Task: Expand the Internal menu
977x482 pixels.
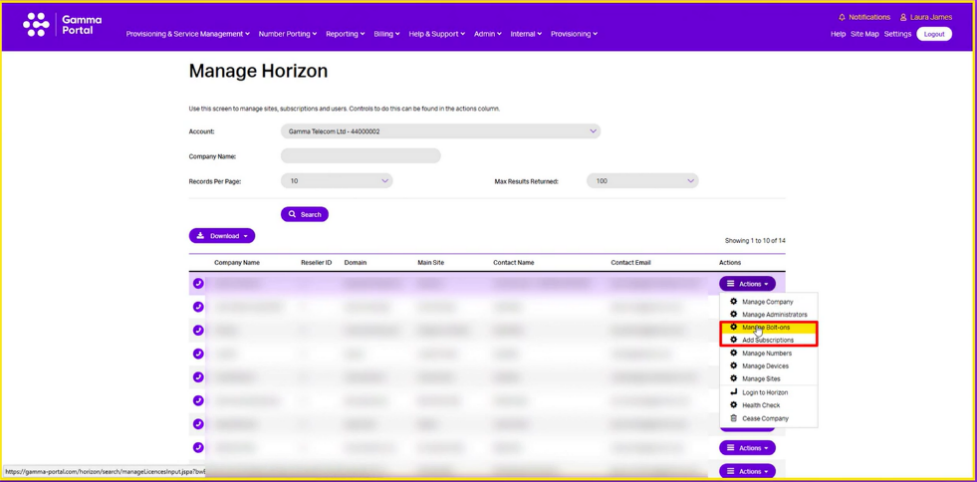Action: pyautogui.click(x=527, y=34)
